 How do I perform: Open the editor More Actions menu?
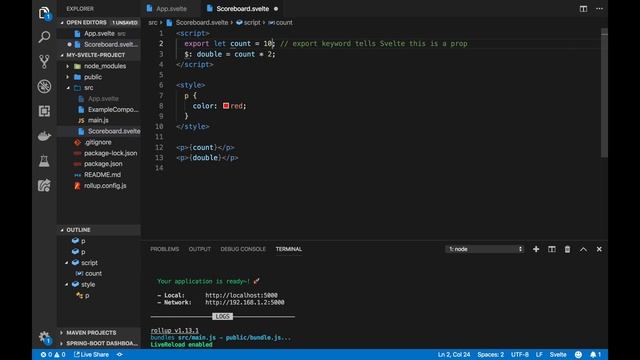599,9
